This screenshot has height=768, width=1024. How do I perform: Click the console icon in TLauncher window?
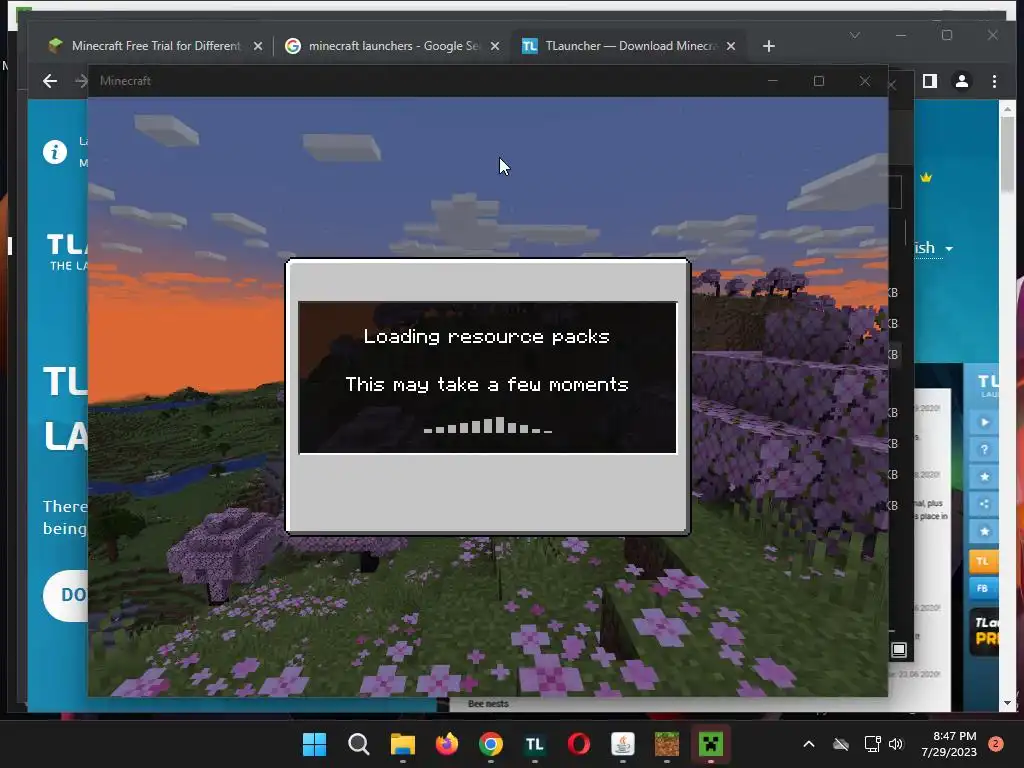pyautogui.click(x=899, y=650)
